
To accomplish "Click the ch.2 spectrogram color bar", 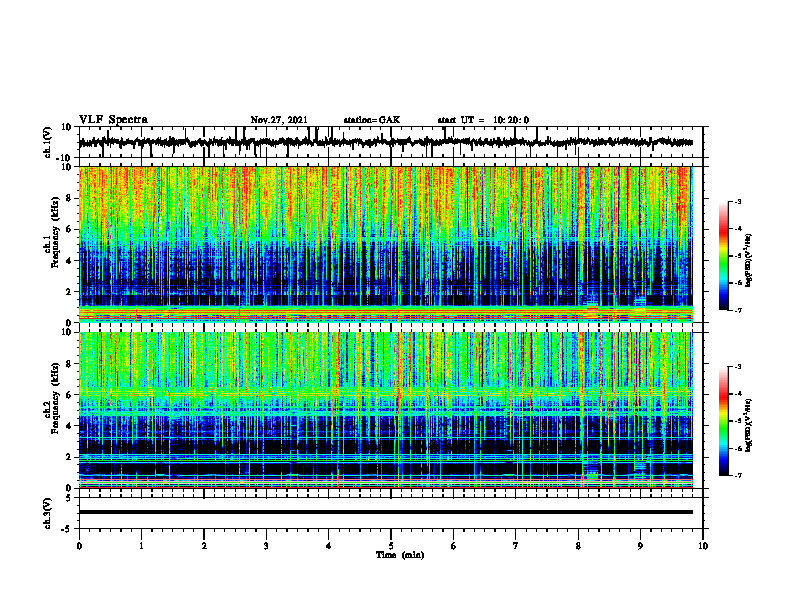I will tap(723, 421).
